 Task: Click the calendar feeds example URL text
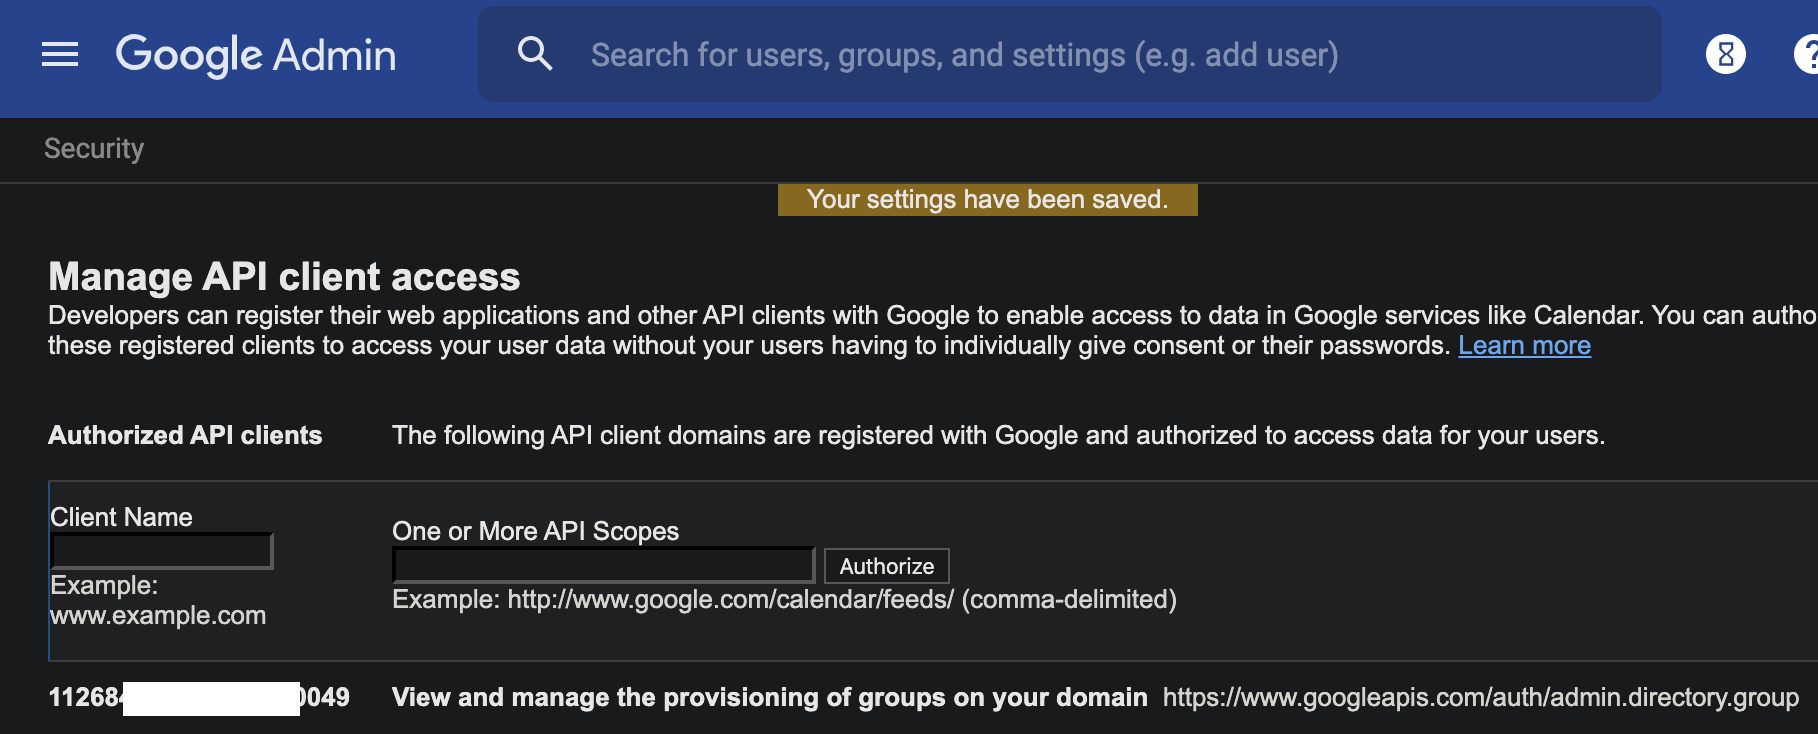click(731, 600)
